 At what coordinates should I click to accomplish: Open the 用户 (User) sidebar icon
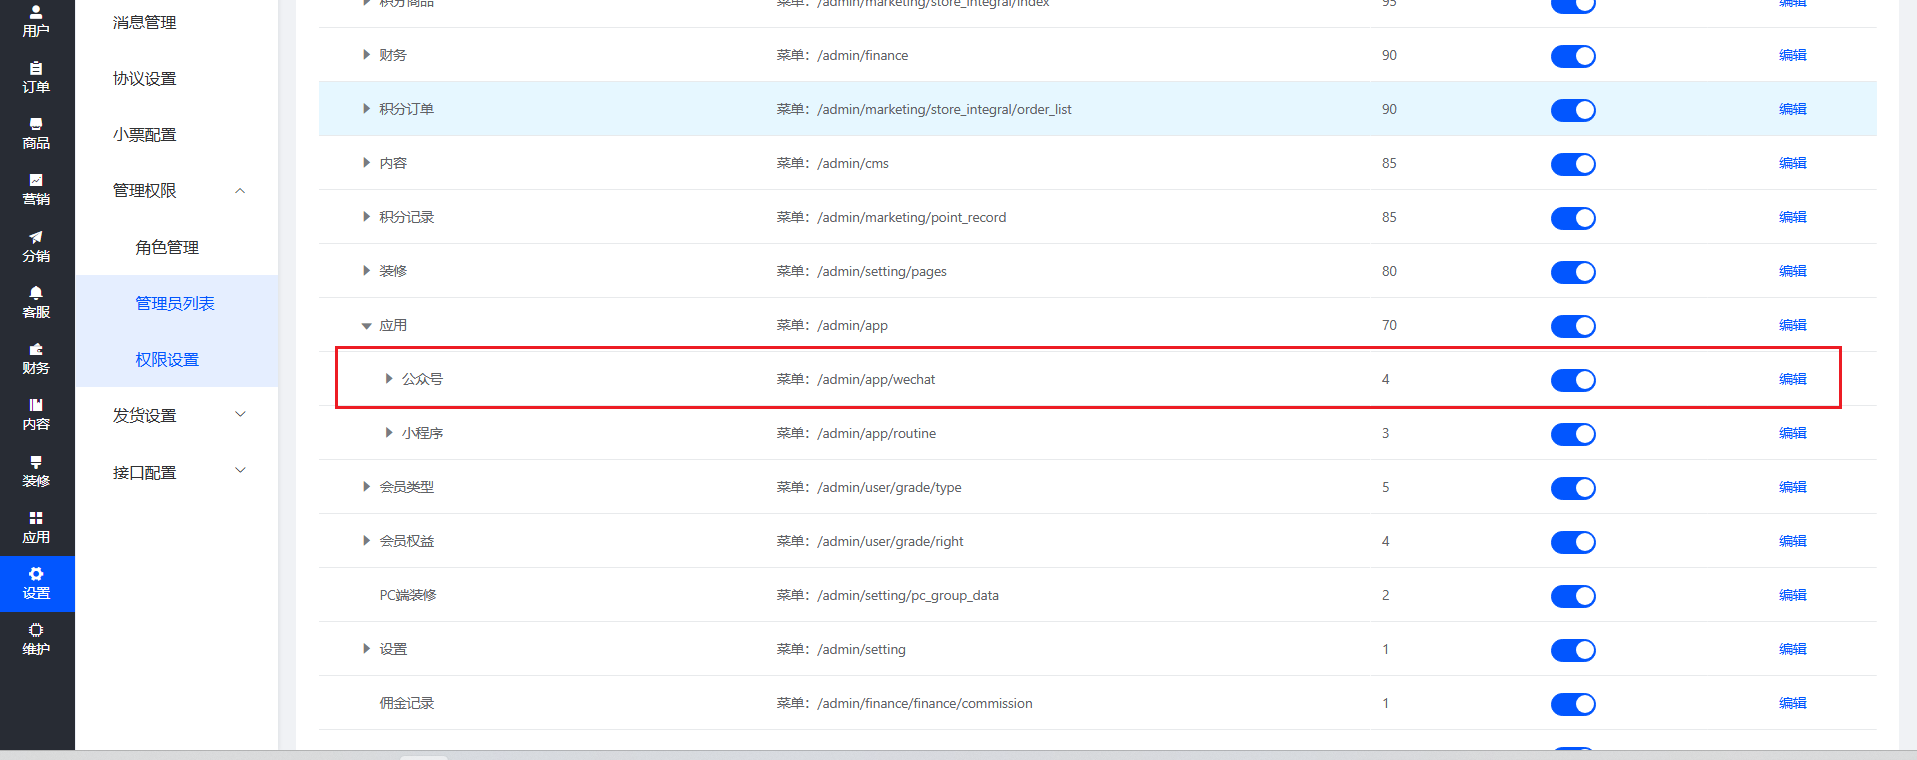36,20
